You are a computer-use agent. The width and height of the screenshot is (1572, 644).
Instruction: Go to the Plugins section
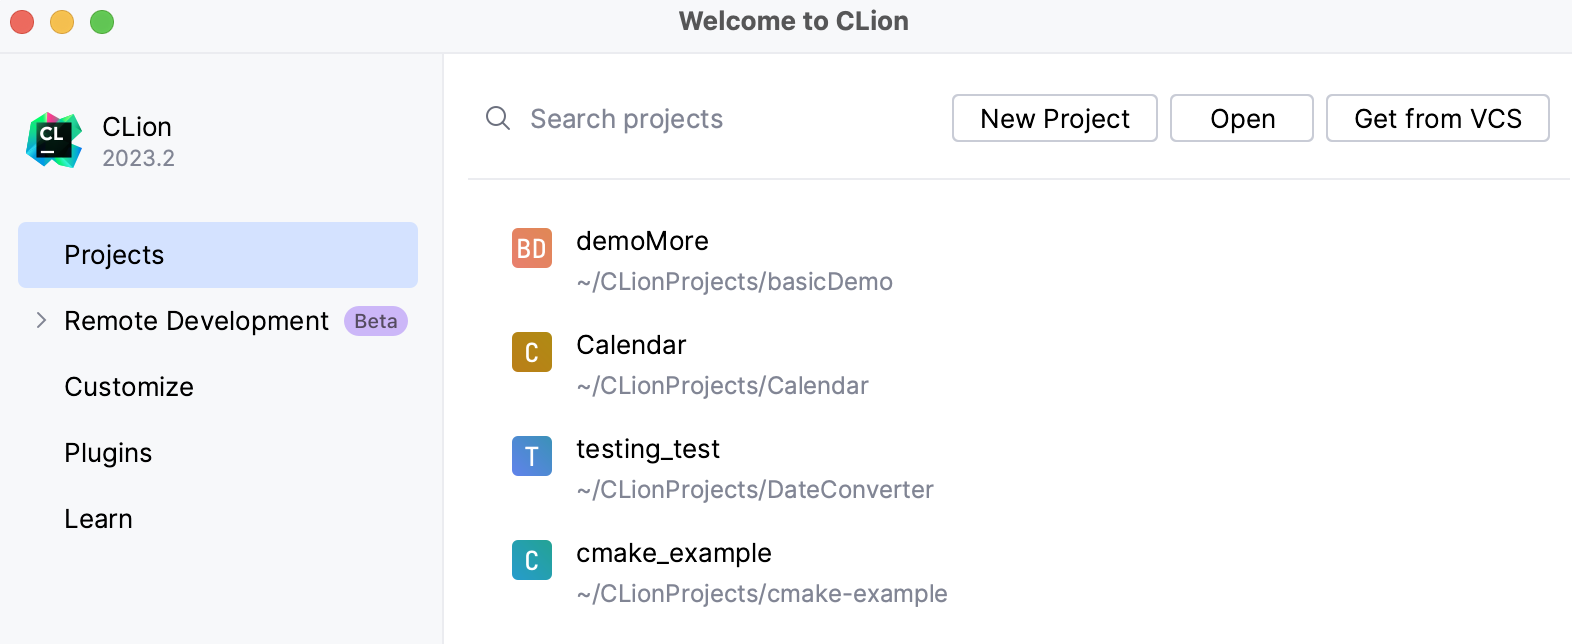tap(108, 453)
